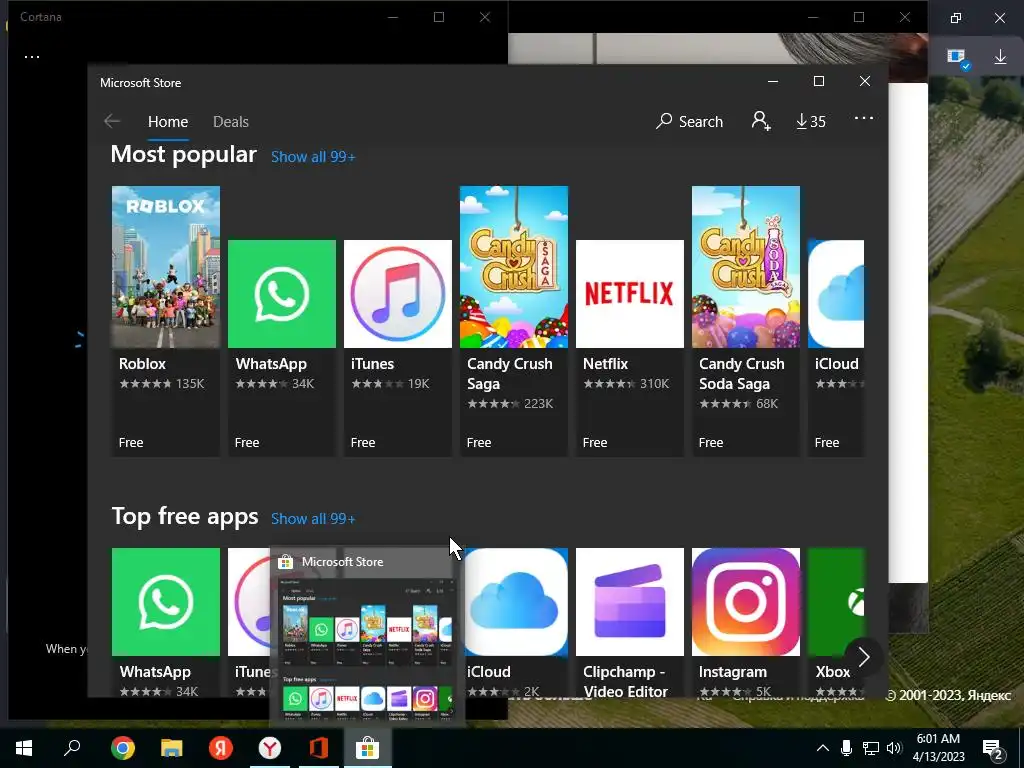Open the downloads counter showing 35

coord(810,121)
